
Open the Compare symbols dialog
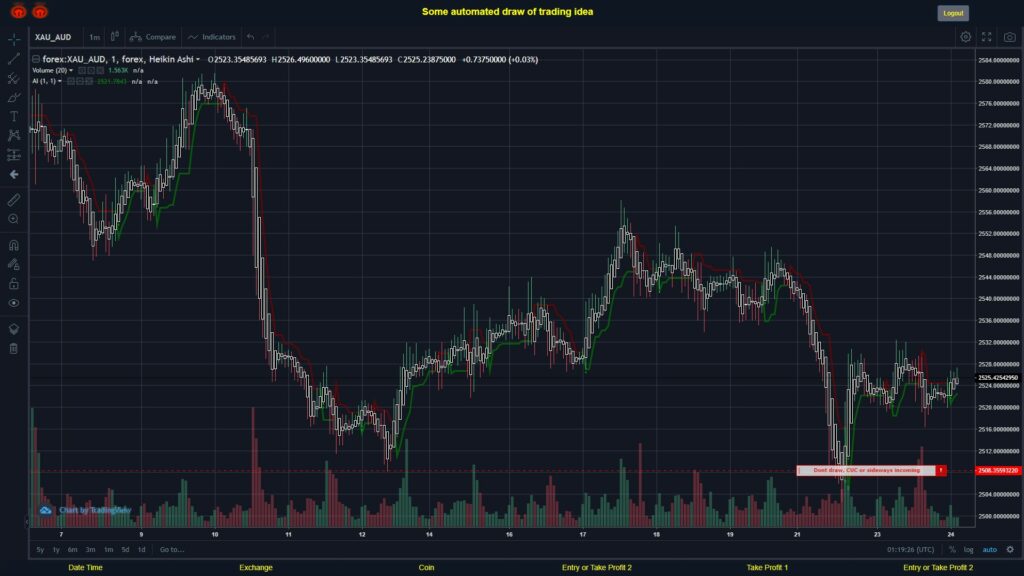tap(153, 37)
